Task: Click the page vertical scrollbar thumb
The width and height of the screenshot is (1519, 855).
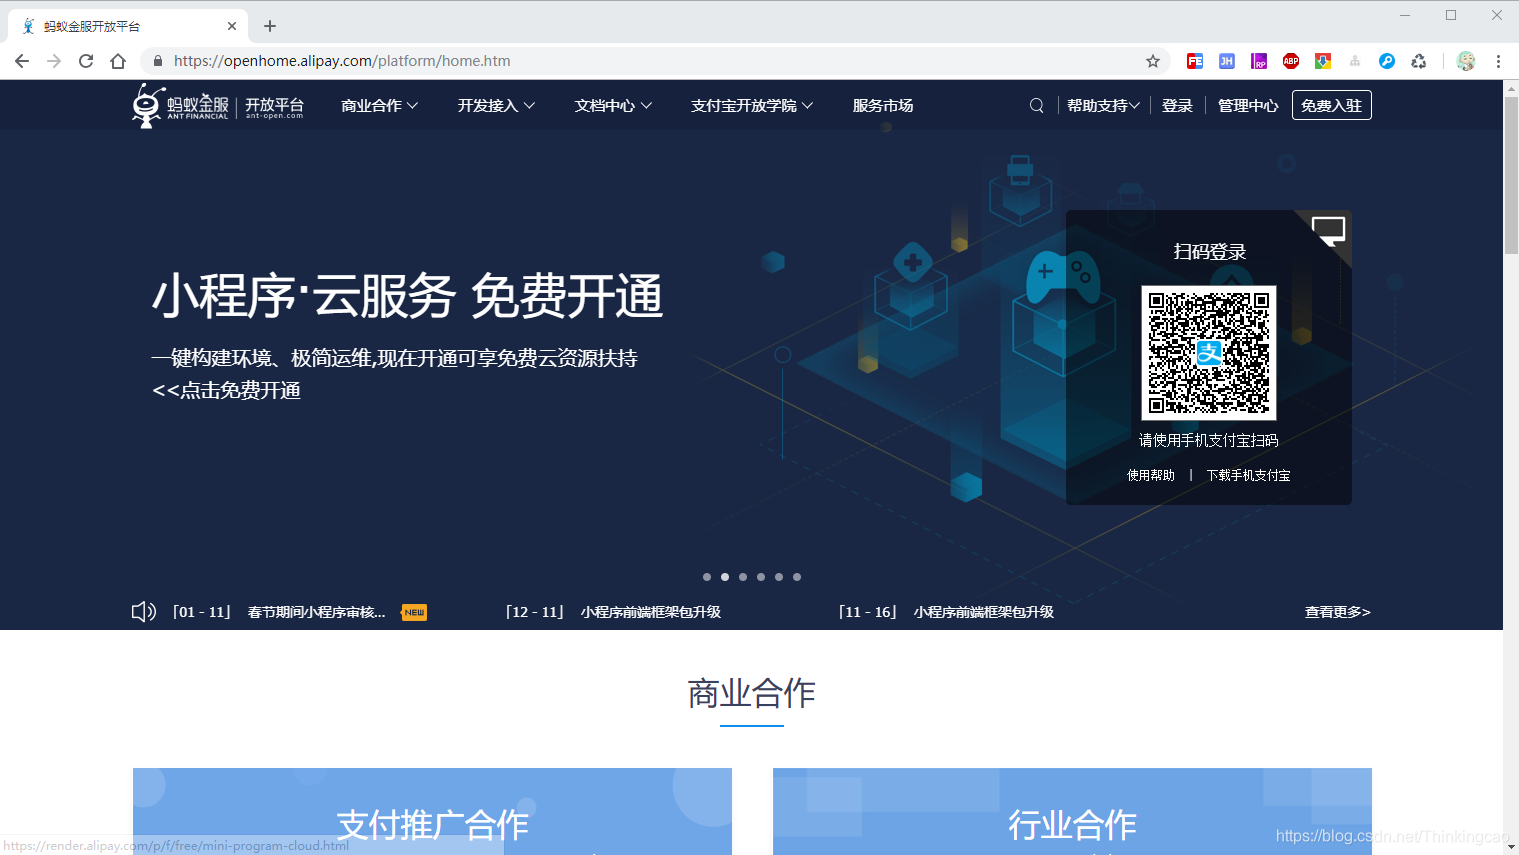Action: (1511, 173)
